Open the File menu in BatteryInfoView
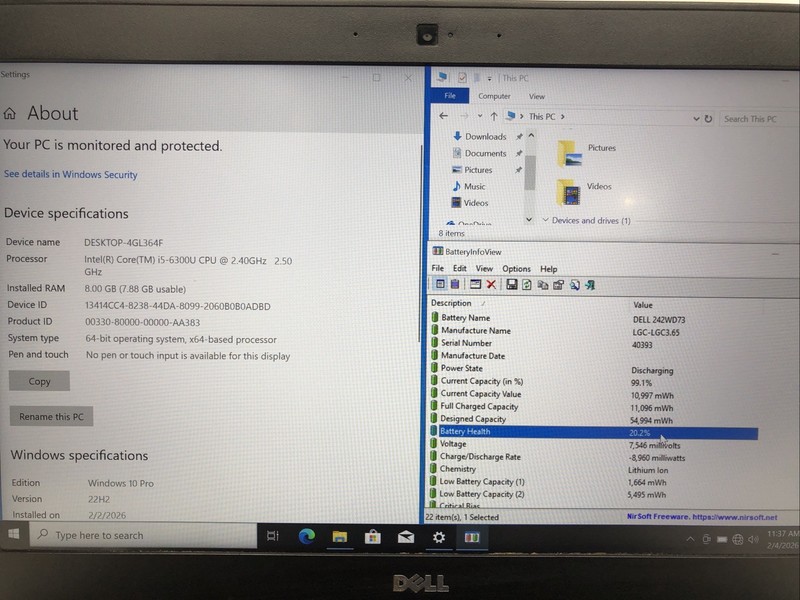Image resolution: width=800 pixels, height=600 pixels. coord(437,268)
